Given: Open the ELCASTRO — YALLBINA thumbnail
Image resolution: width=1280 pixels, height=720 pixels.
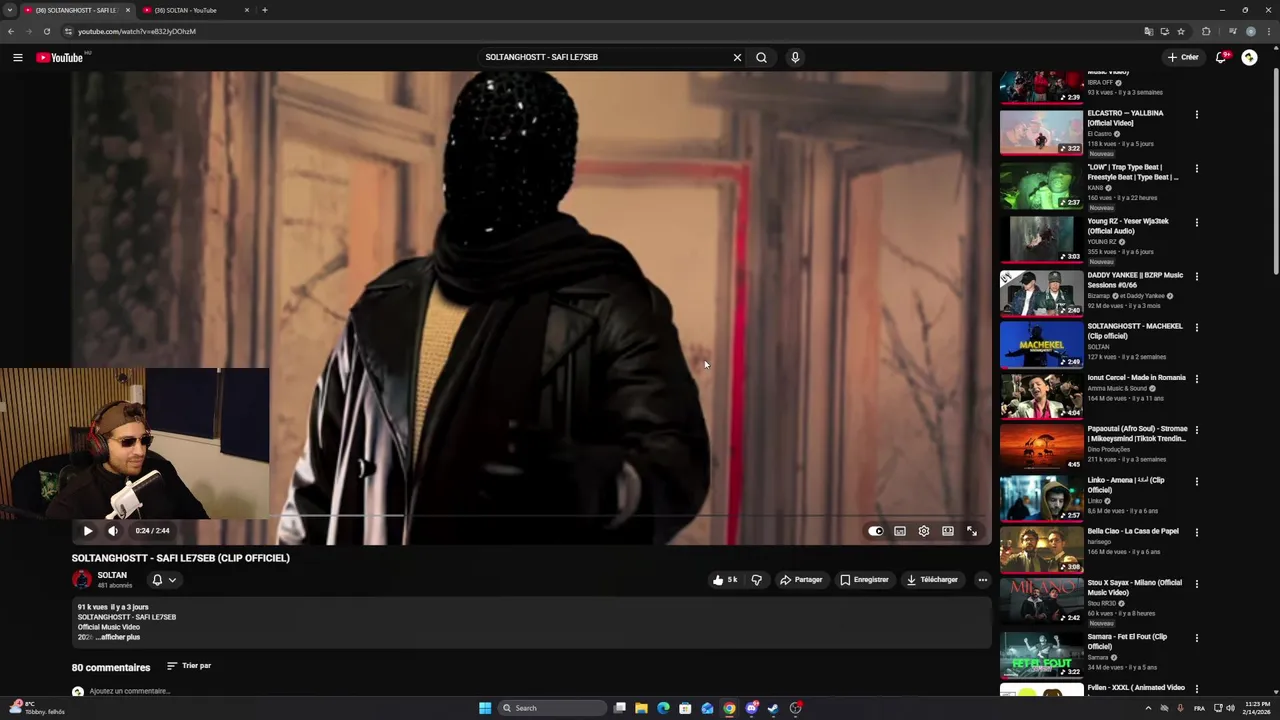Looking at the screenshot, I should (1041, 132).
